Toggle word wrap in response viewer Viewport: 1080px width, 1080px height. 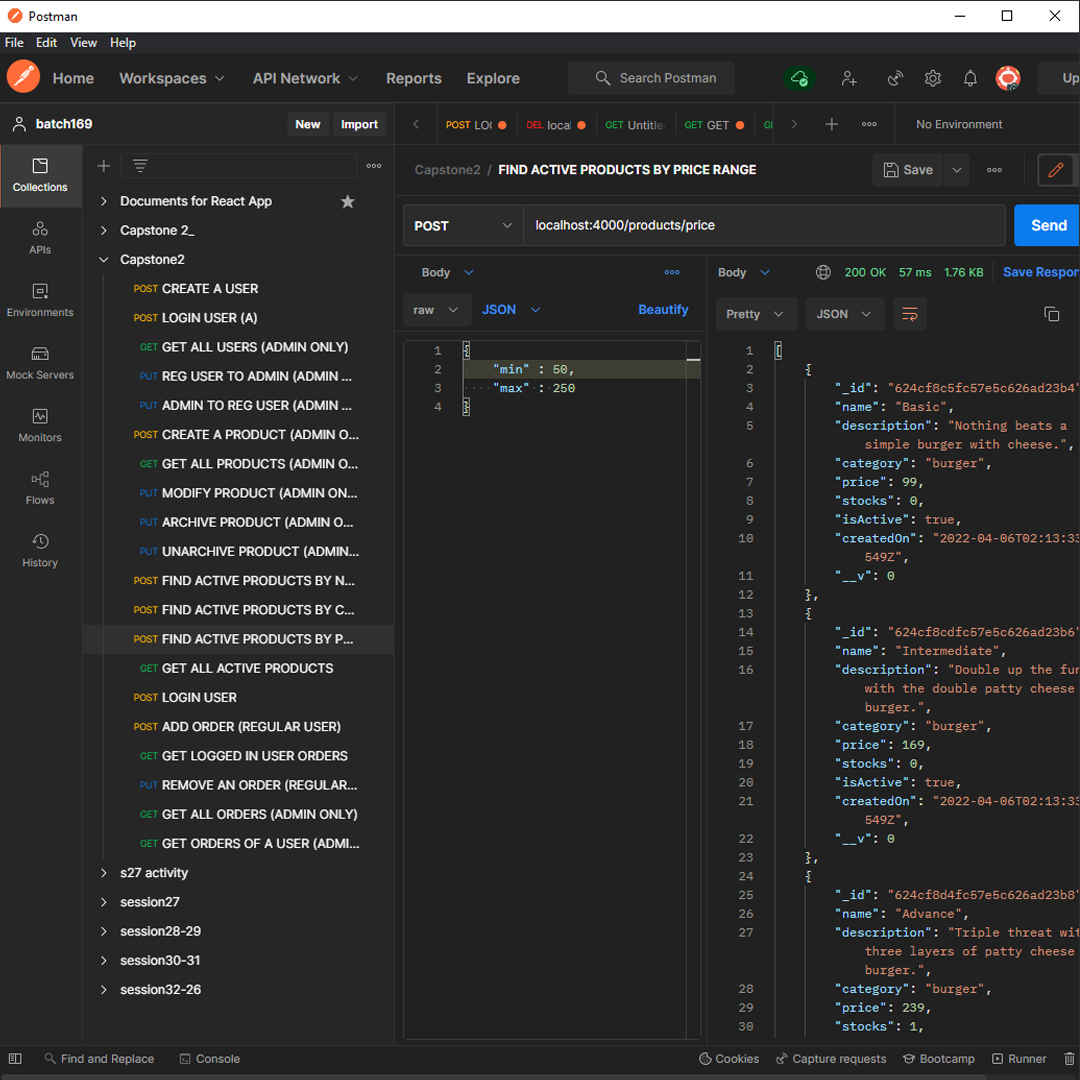click(909, 314)
